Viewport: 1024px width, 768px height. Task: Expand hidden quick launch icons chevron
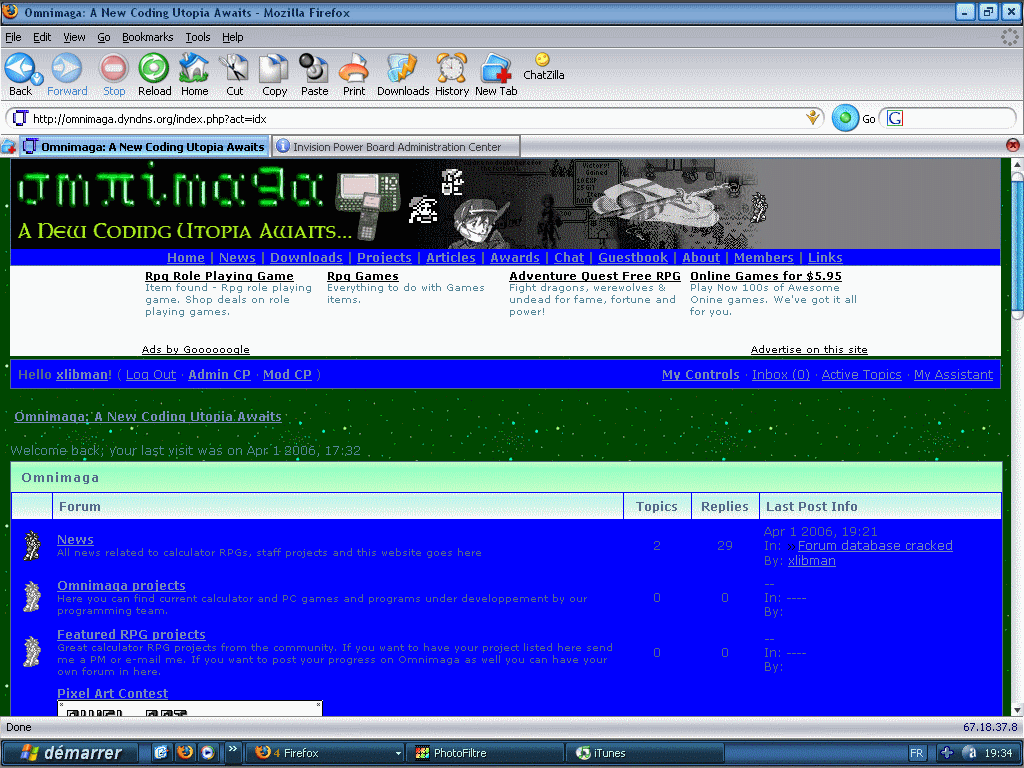[232, 749]
